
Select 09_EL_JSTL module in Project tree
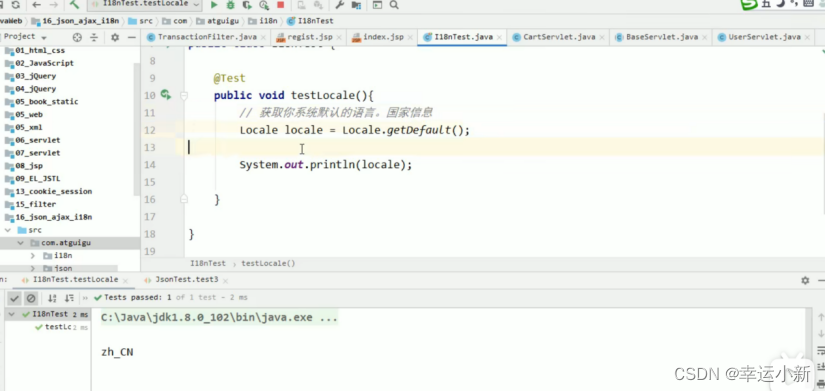click(x=38, y=179)
